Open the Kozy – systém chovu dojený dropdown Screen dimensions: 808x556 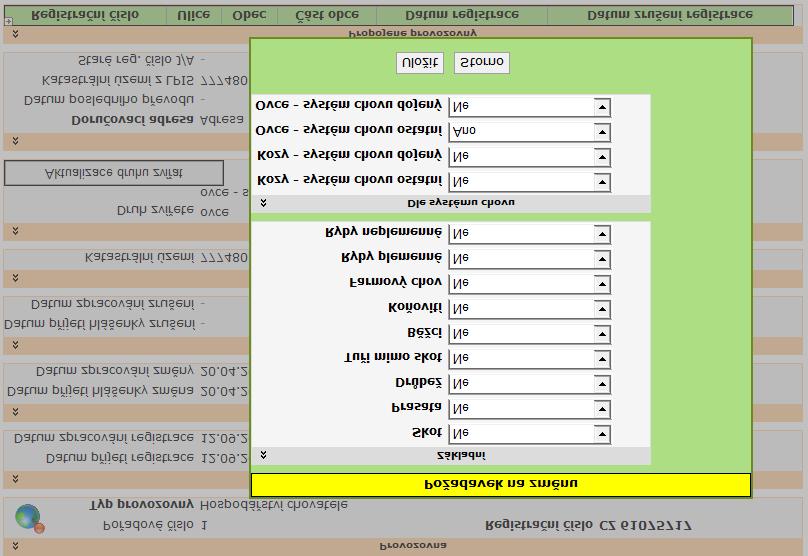(x=530, y=157)
